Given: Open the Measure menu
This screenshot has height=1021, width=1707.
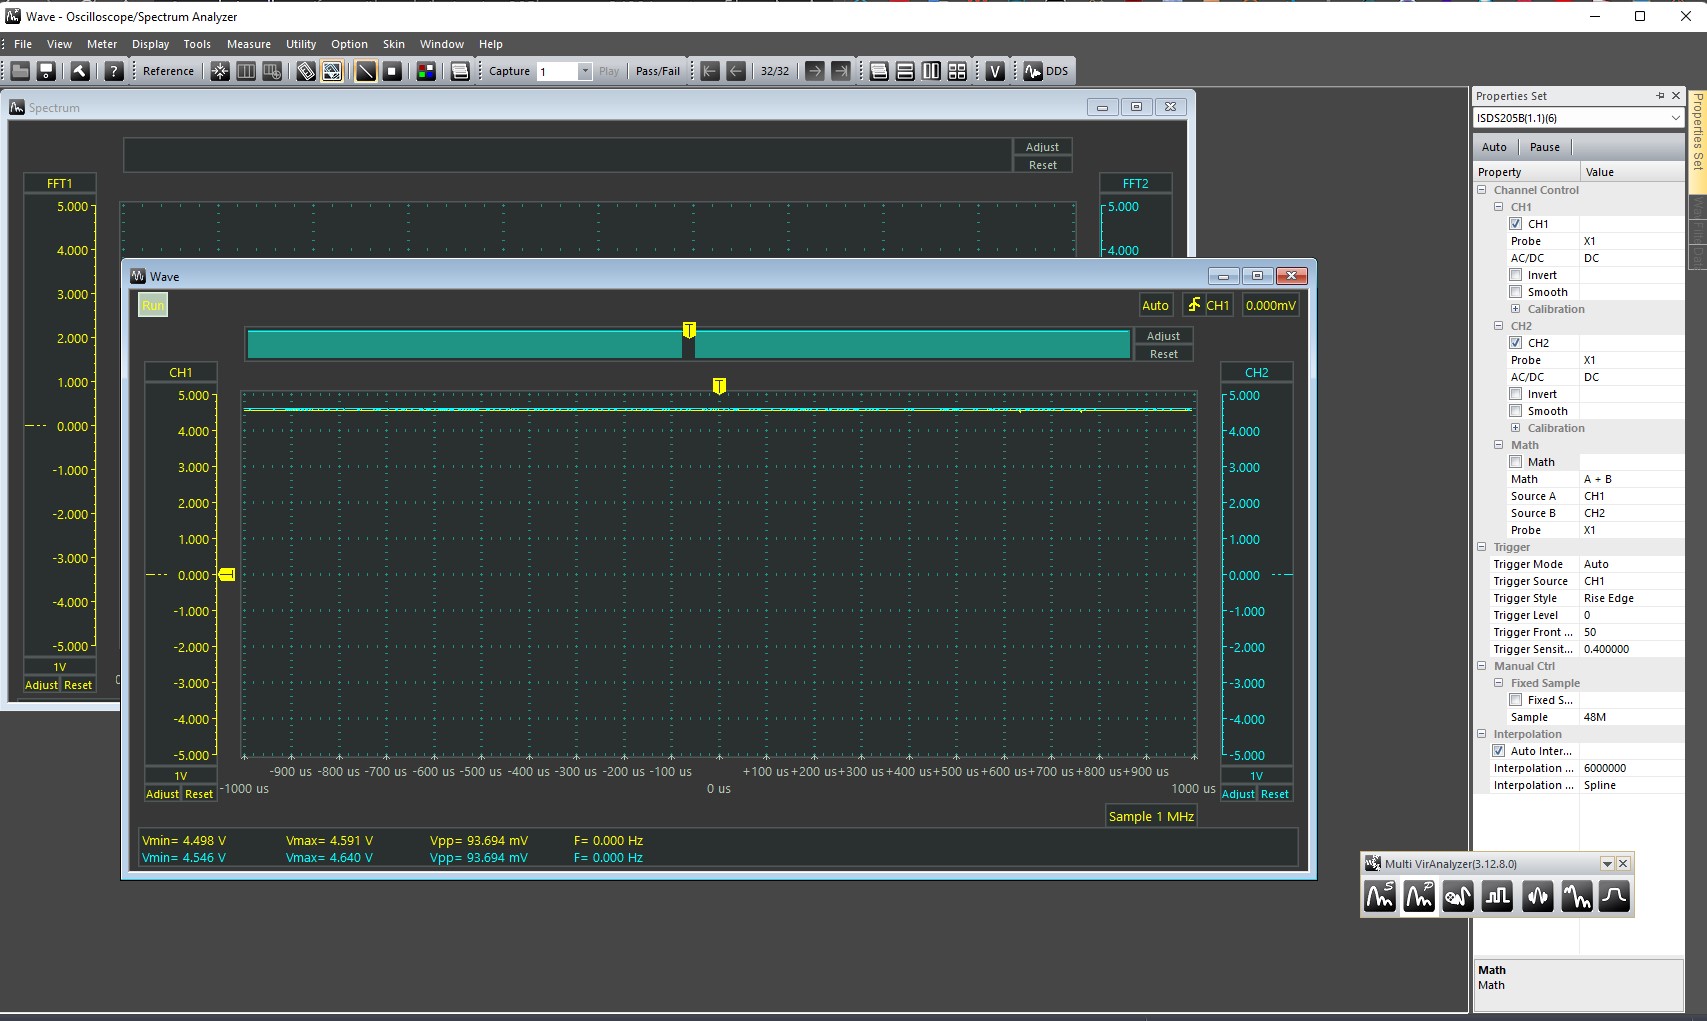Looking at the screenshot, I should (x=249, y=44).
